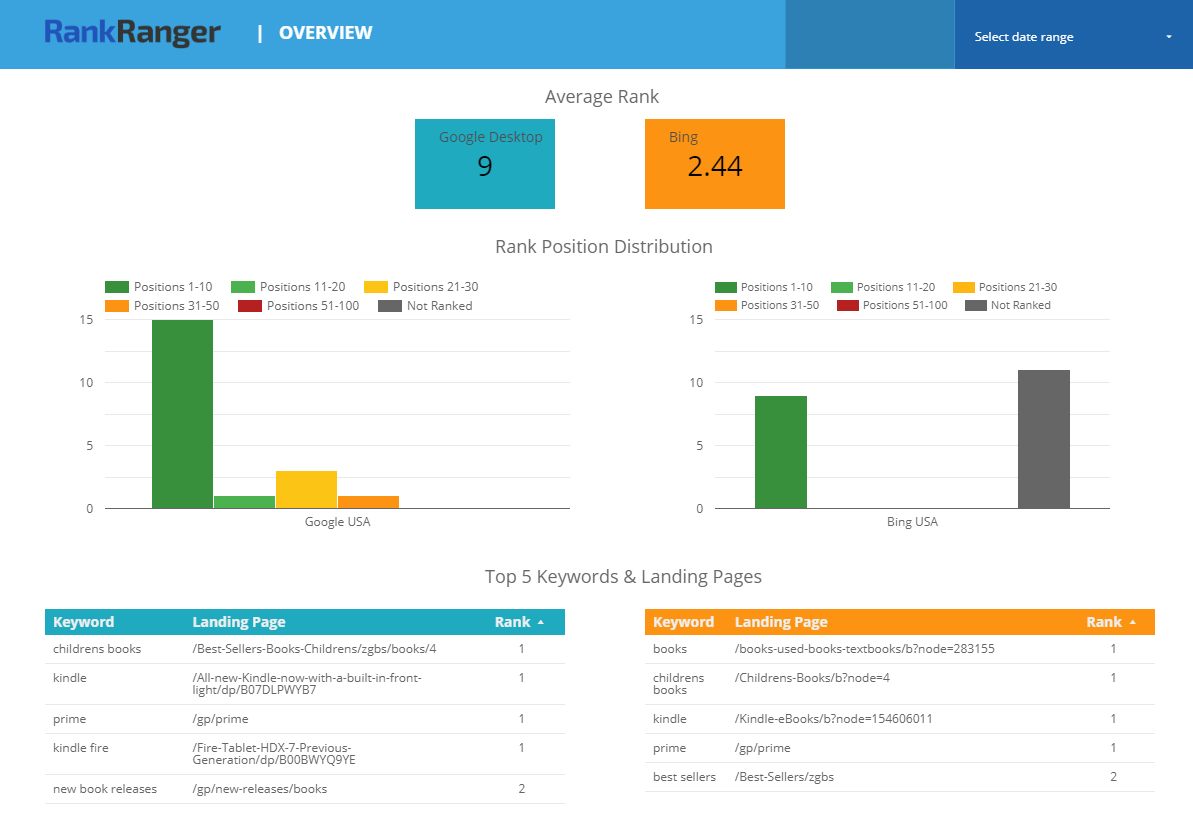
Task: Open the /gp/new-releases/books landing page
Action: pos(259,789)
